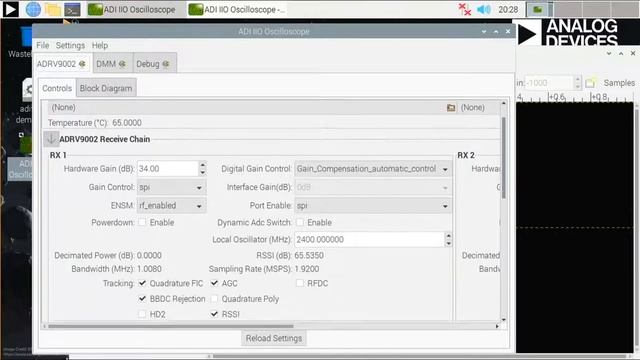Click the -1000 field in the capture window

pos(549,83)
